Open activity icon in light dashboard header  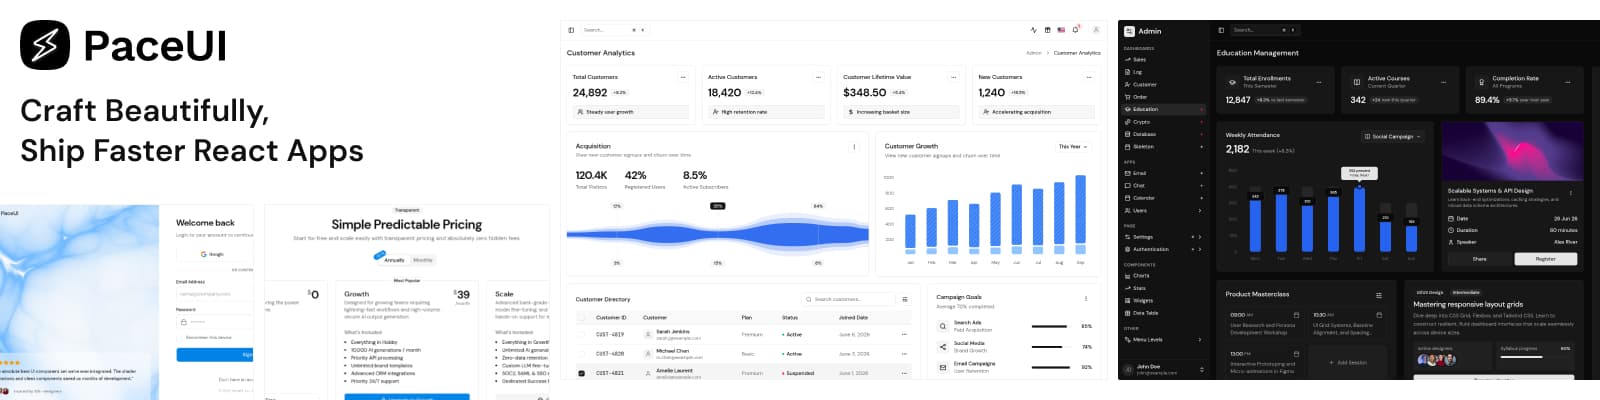(1034, 30)
